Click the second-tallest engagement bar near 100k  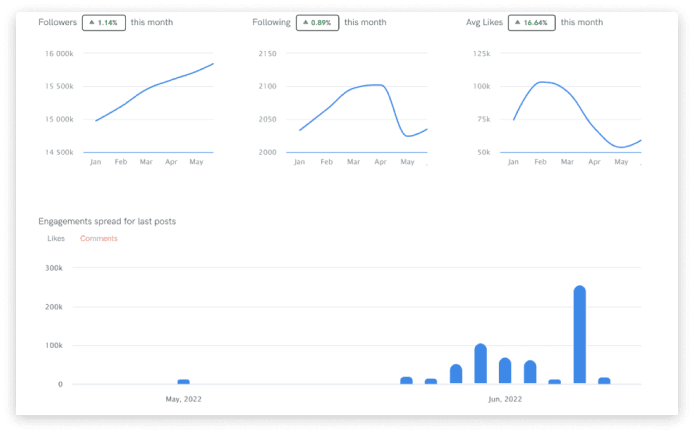pos(480,363)
